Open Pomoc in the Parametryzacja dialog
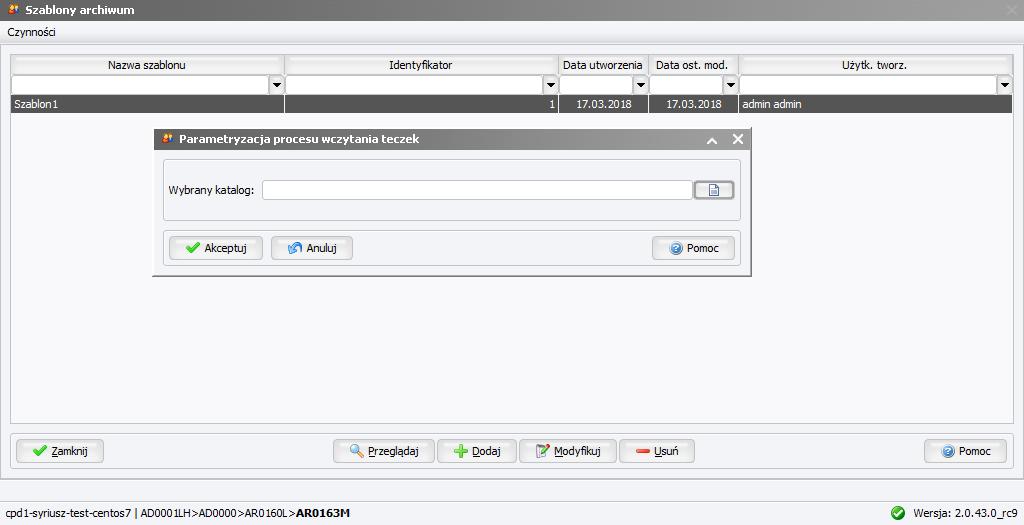Image resolution: width=1024 pixels, height=525 pixels. coord(694,248)
